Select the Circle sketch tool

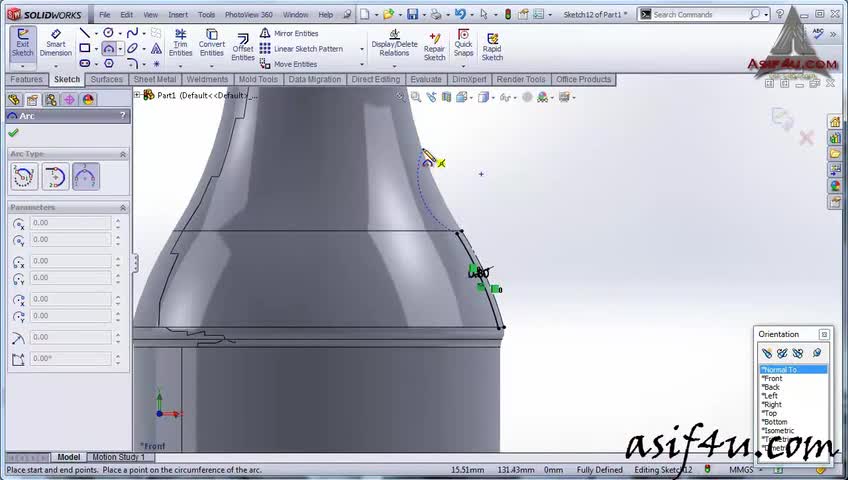[109, 33]
